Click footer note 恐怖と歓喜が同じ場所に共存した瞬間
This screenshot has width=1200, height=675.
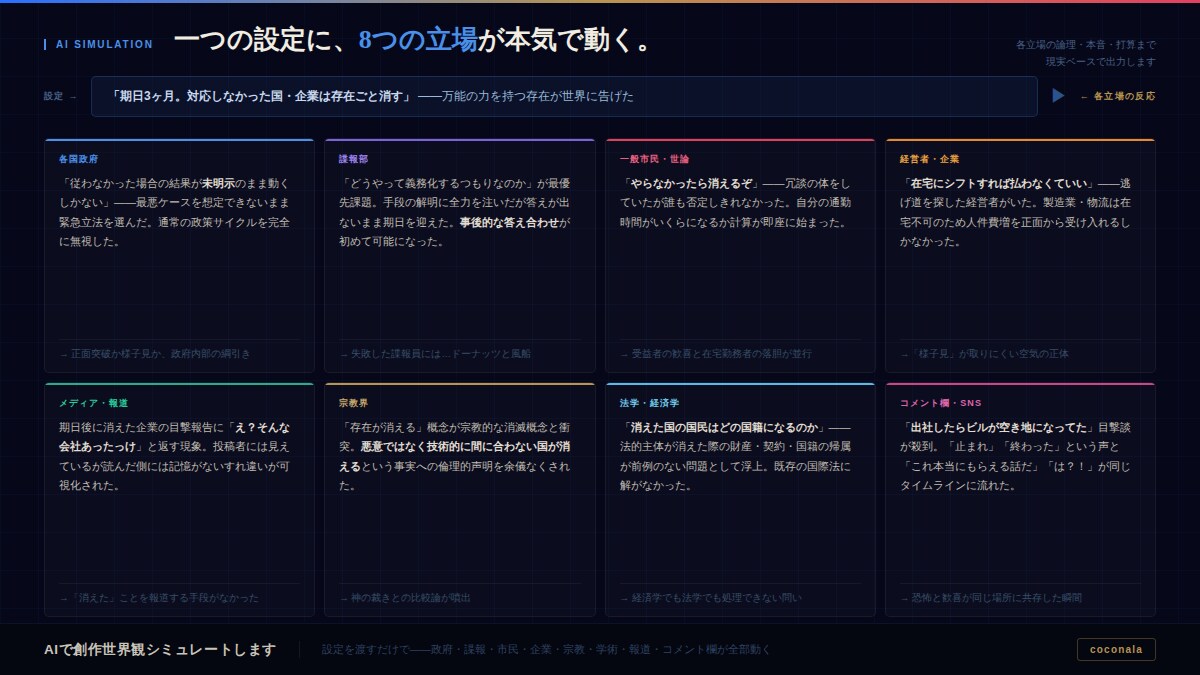click(991, 598)
